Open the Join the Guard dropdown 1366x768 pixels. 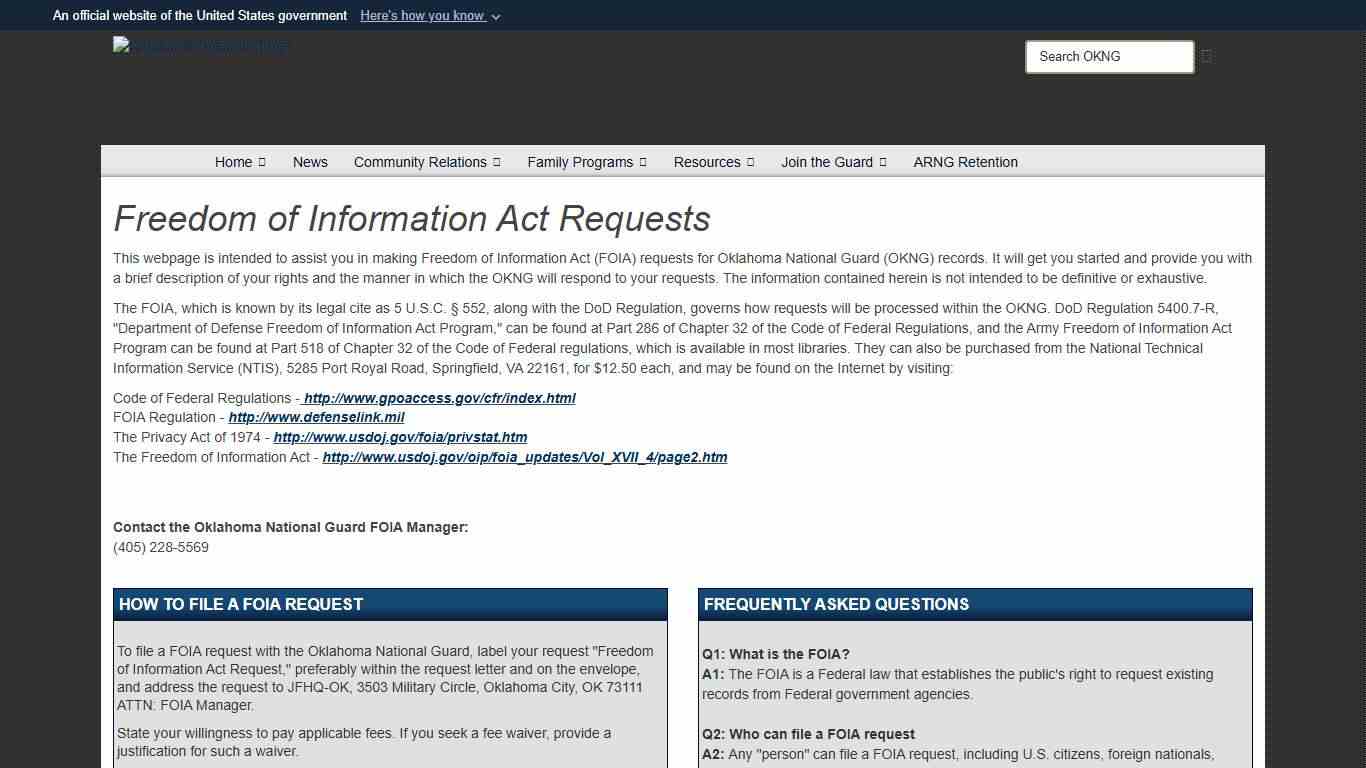833,162
